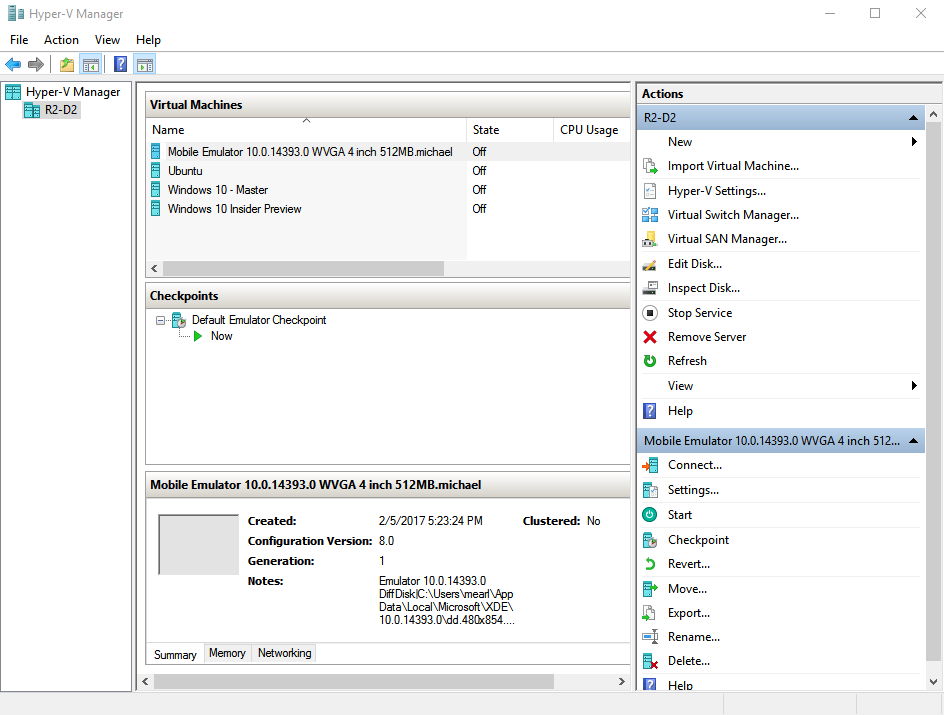The width and height of the screenshot is (944, 715).
Task: Click the Hyper-V Settings icon
Action: click(650, 191)
